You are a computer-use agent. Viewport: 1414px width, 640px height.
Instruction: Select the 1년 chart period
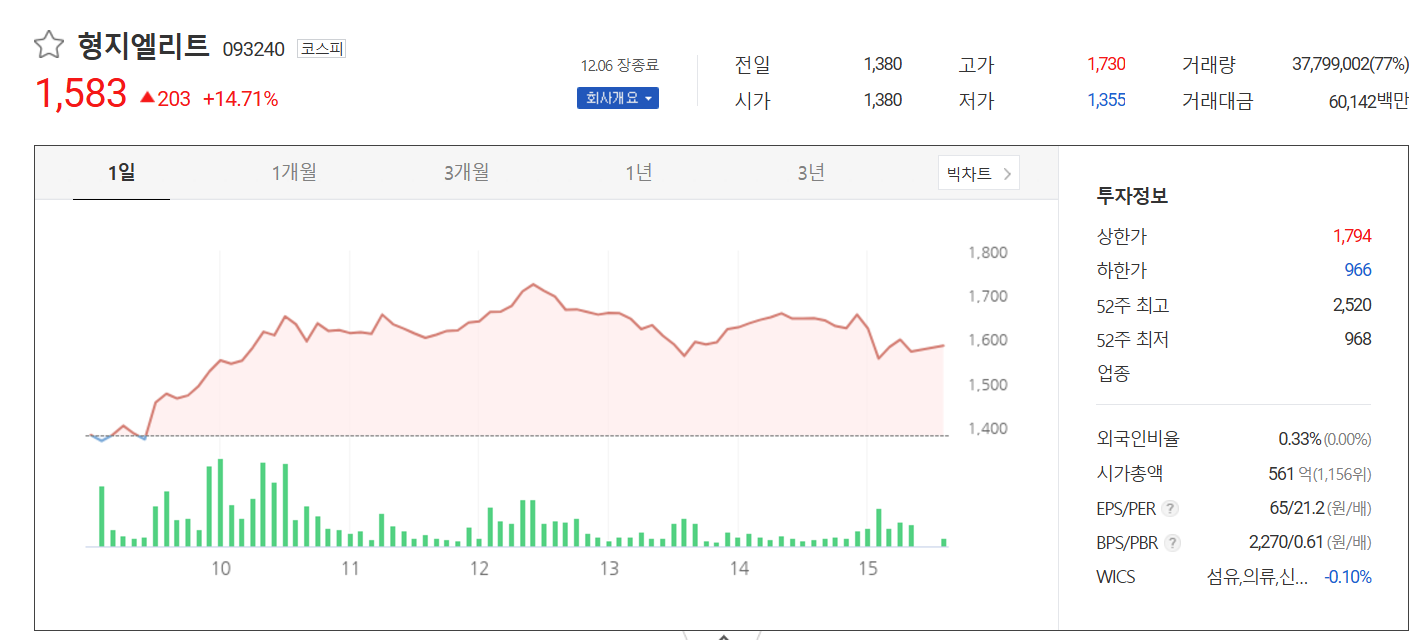[639, 172]
